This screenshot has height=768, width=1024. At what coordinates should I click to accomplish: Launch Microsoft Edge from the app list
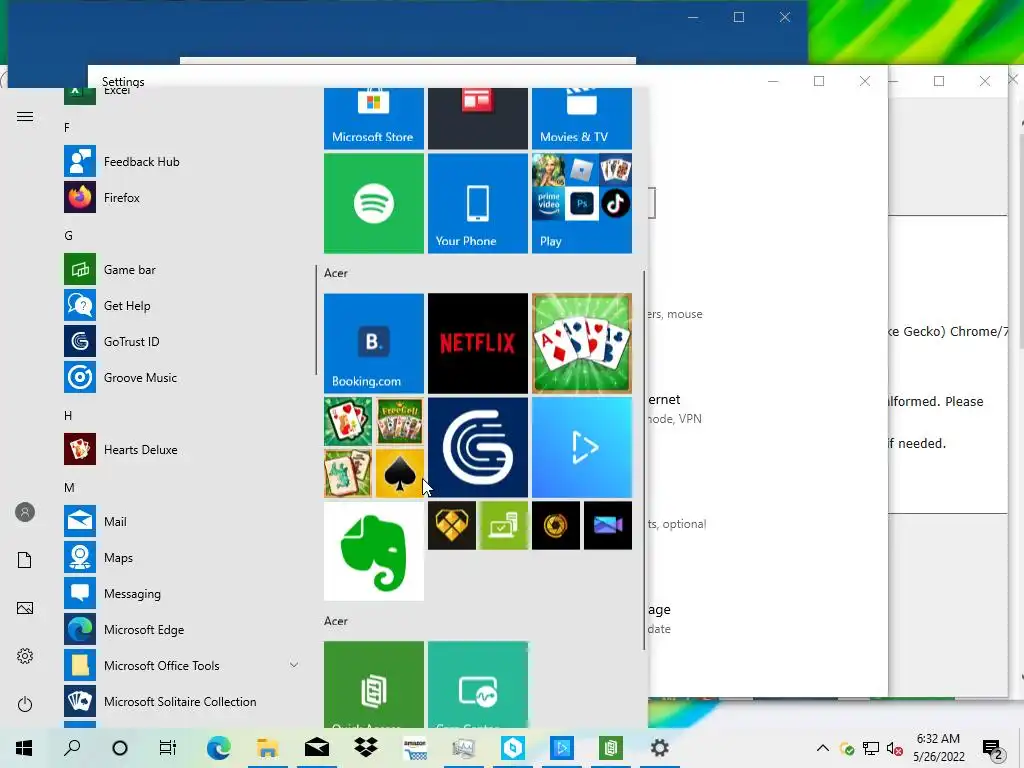(183, 629)
